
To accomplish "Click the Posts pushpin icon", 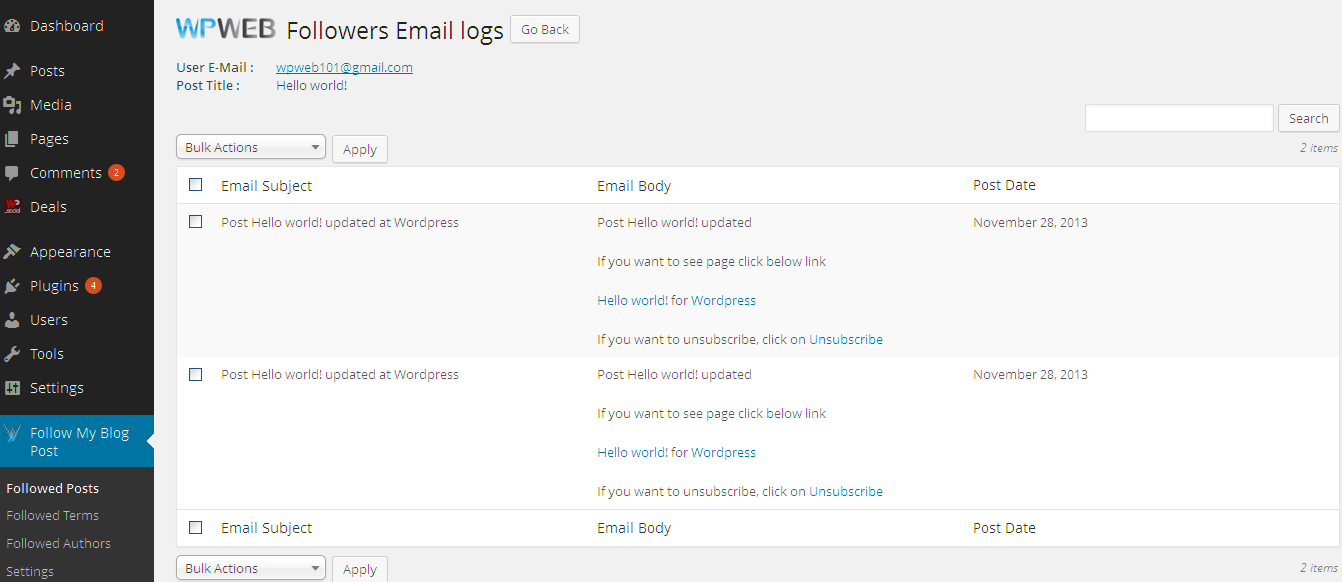I will [x=13, y=71].
